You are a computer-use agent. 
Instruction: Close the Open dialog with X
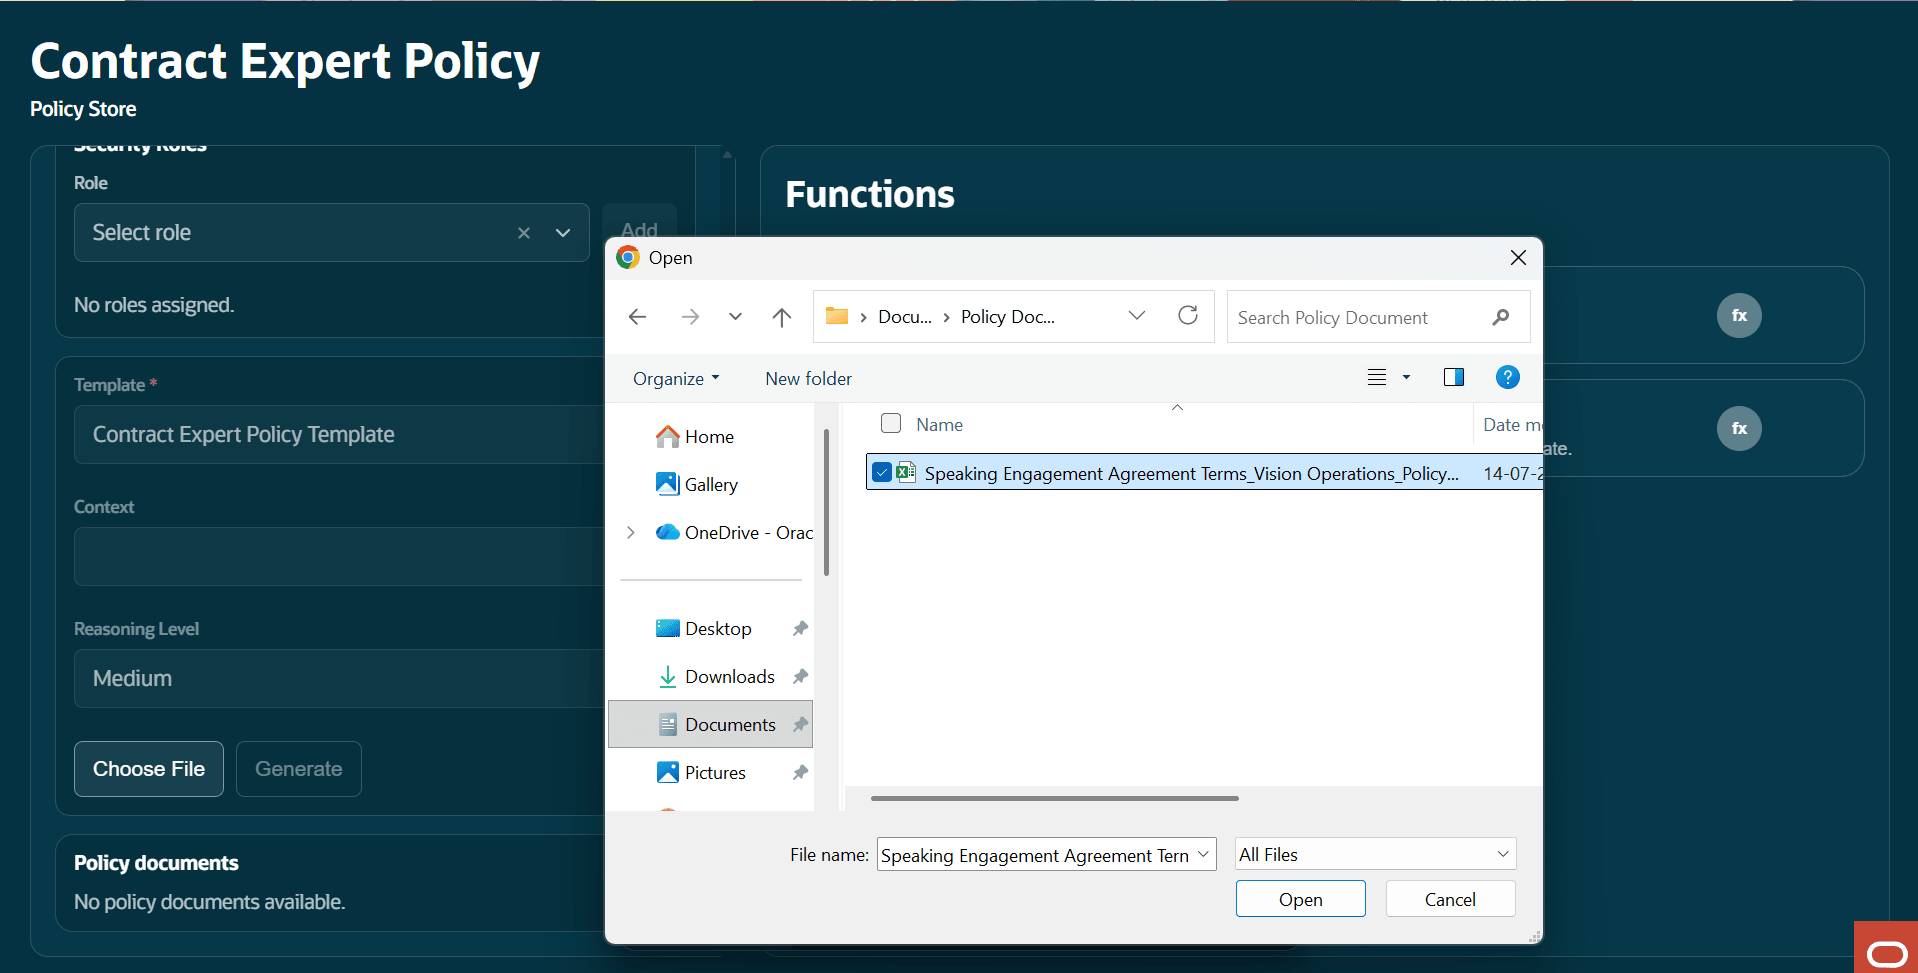[1518, 258]
